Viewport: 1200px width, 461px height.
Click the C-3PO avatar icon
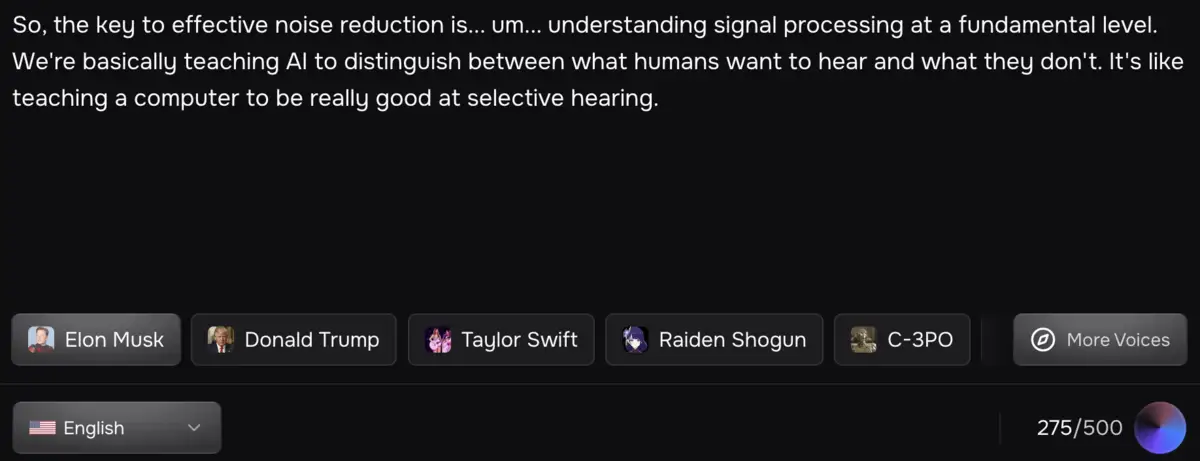pos(864,340)
